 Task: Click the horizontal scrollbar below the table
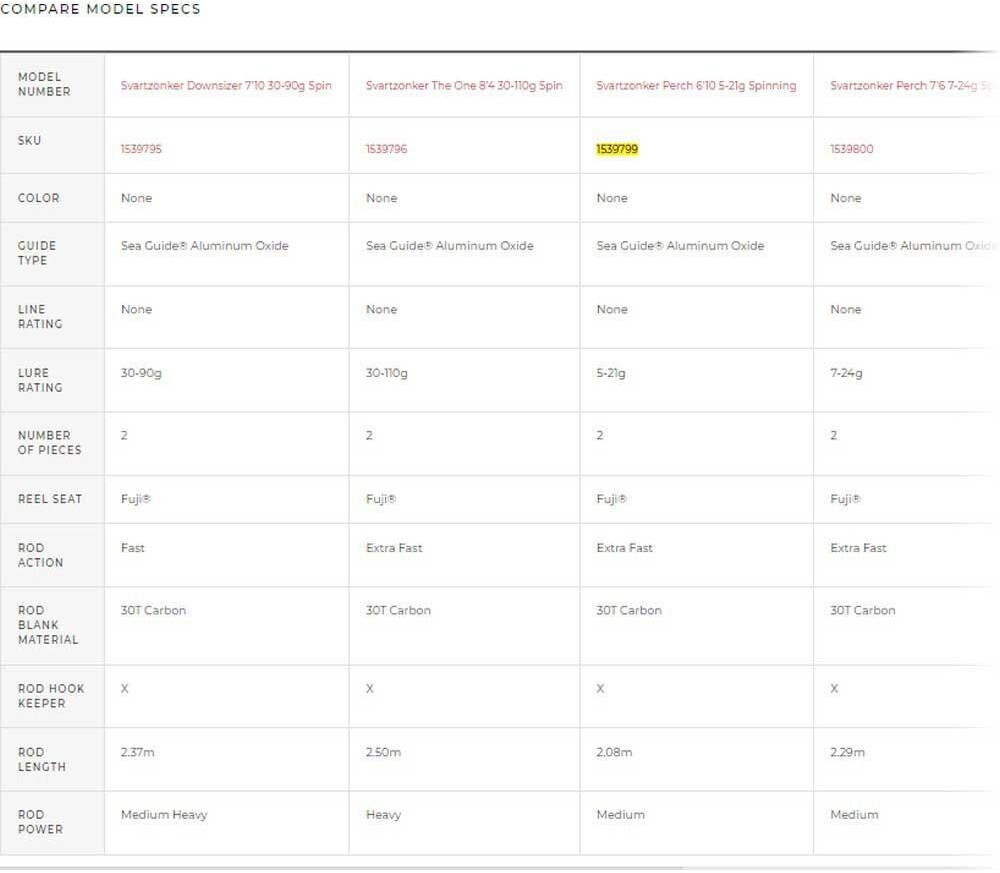click(x=340, y=868)
